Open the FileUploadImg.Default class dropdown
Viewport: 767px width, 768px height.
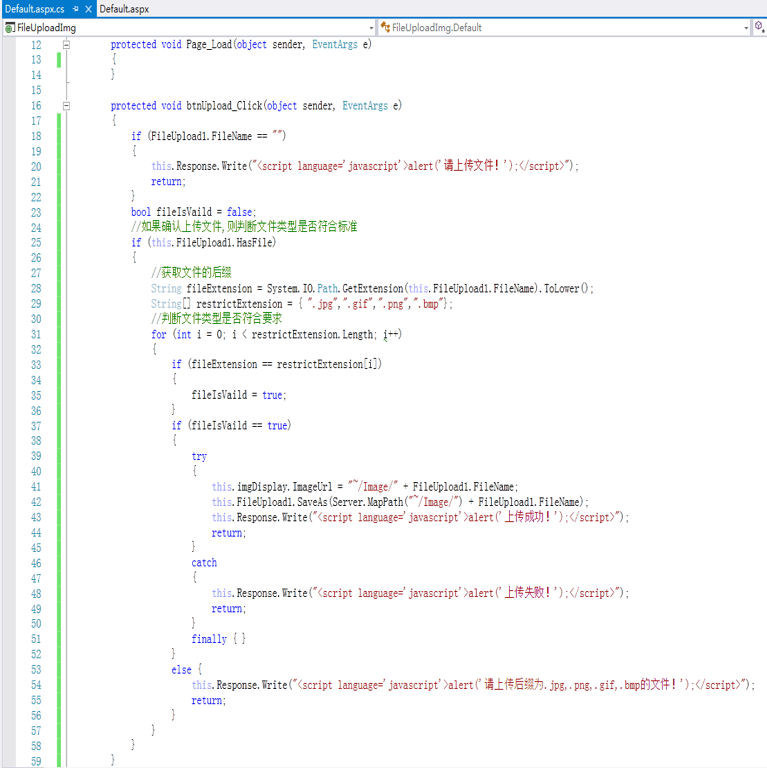click(746, 27)
